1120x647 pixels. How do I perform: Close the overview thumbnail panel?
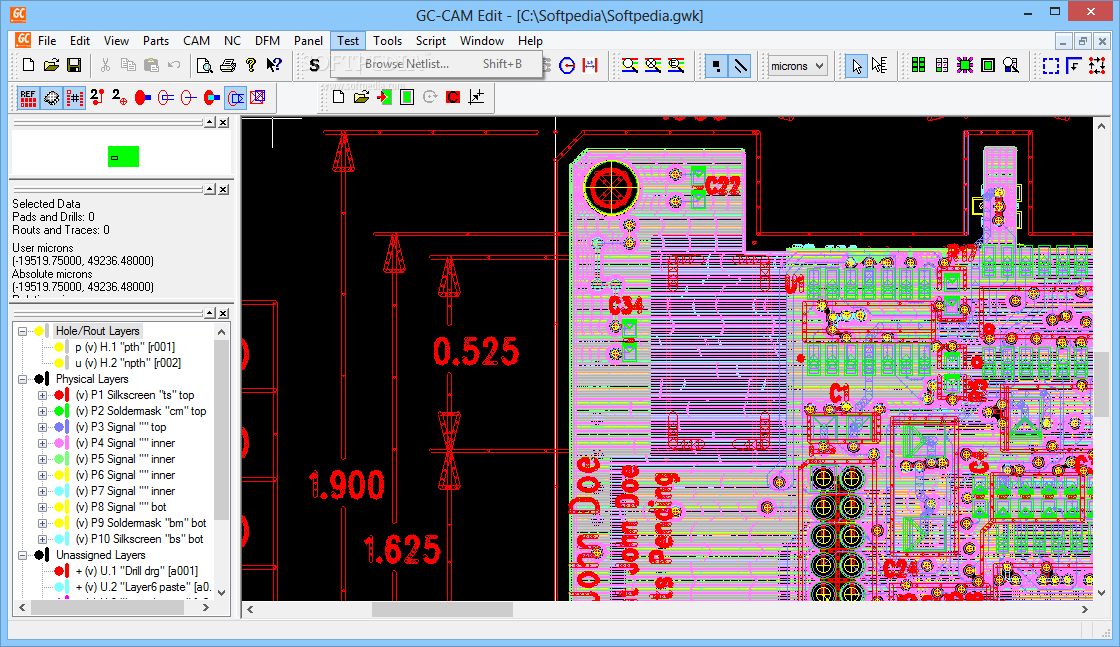click(224, 123)
